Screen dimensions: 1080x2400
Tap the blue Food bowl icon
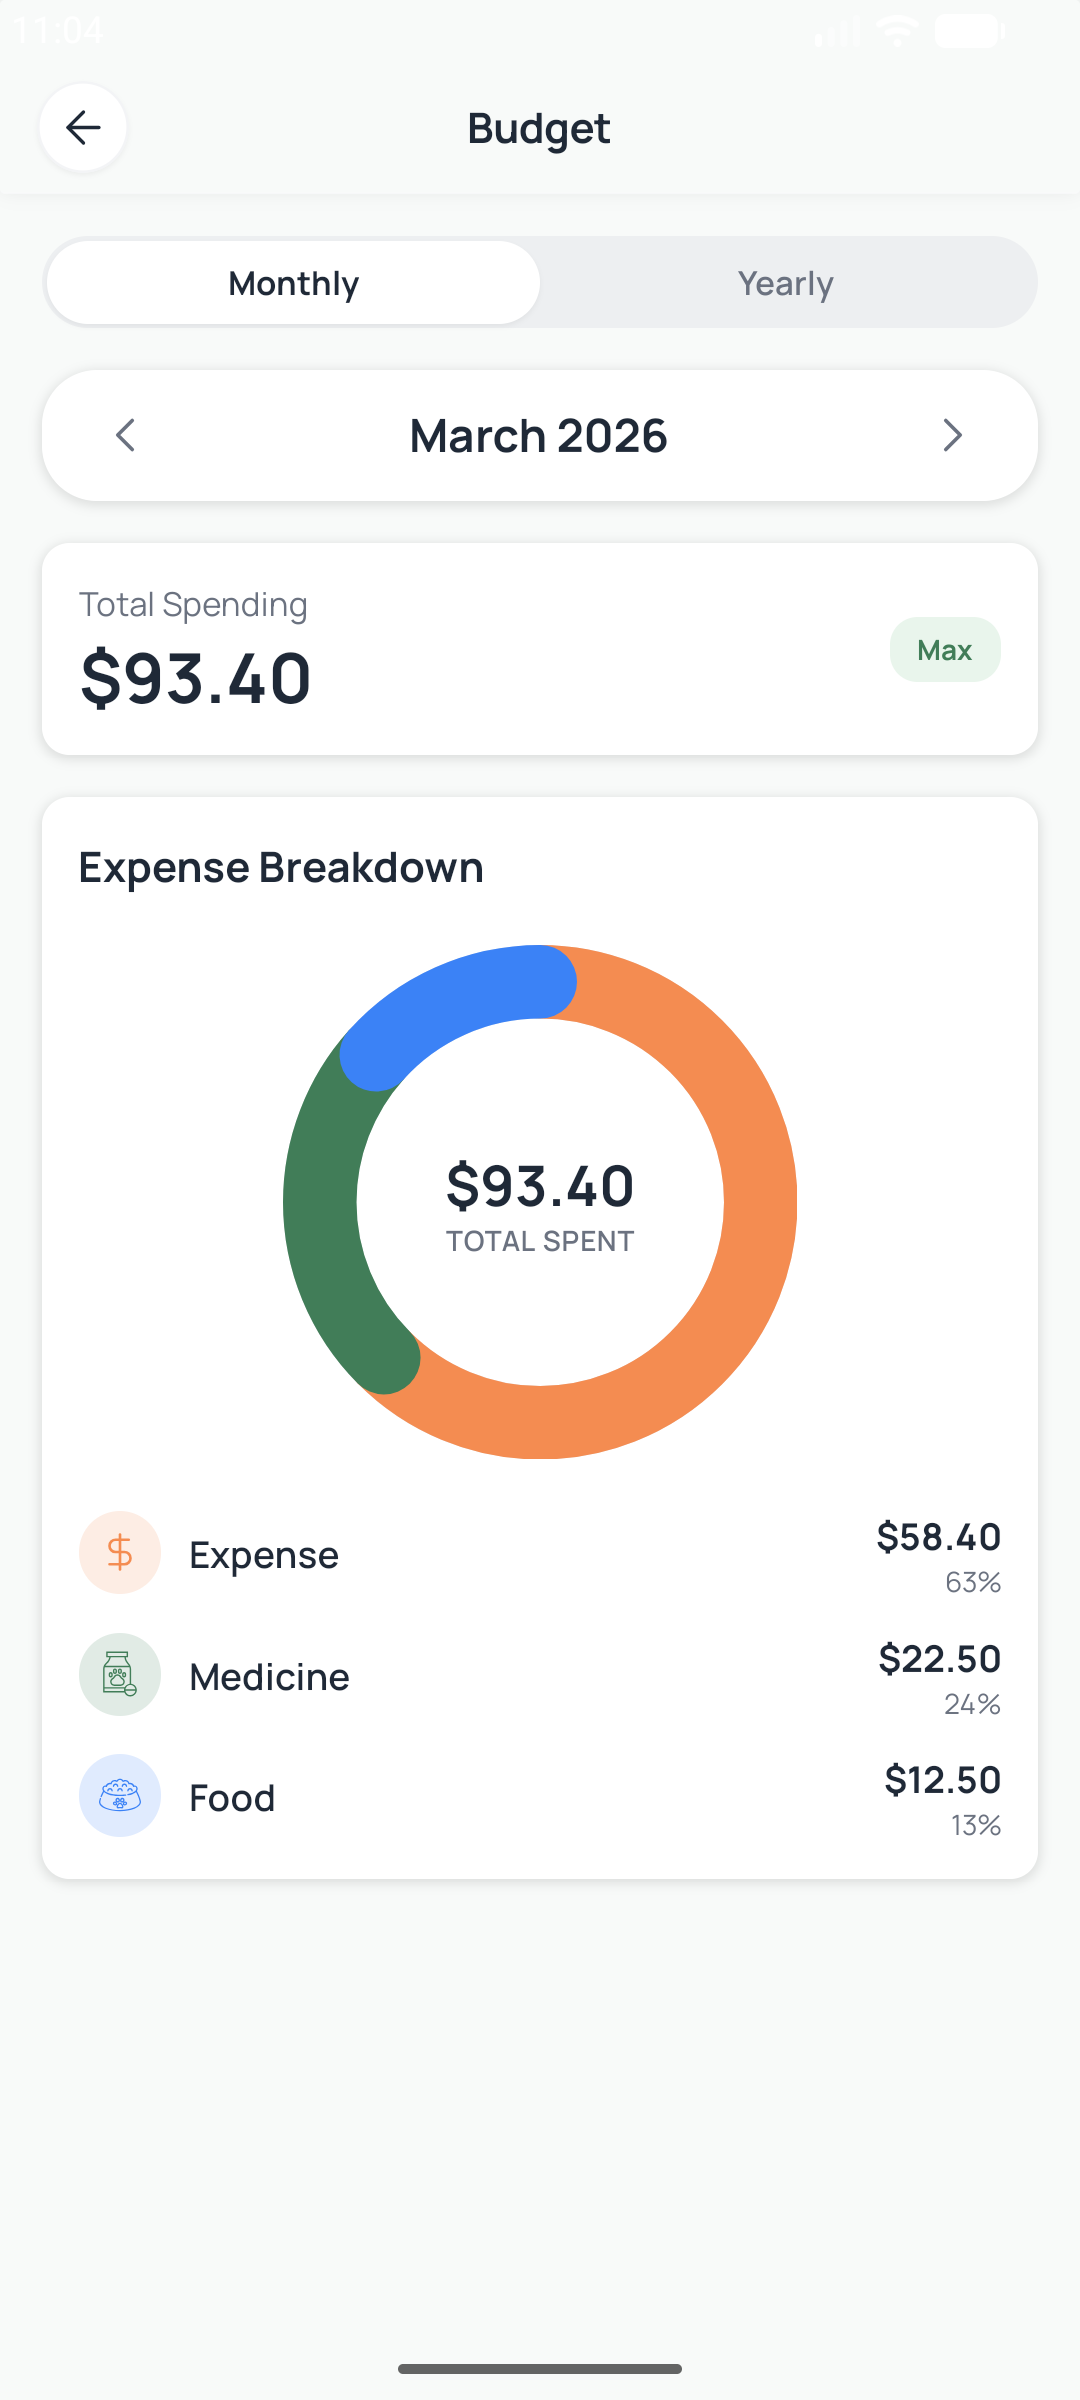coord(120,1796)
